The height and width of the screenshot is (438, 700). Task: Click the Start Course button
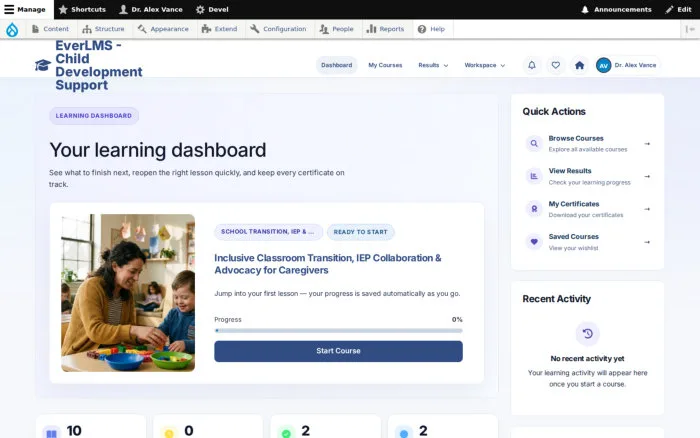pyautogui.click(x=338, y=351)
